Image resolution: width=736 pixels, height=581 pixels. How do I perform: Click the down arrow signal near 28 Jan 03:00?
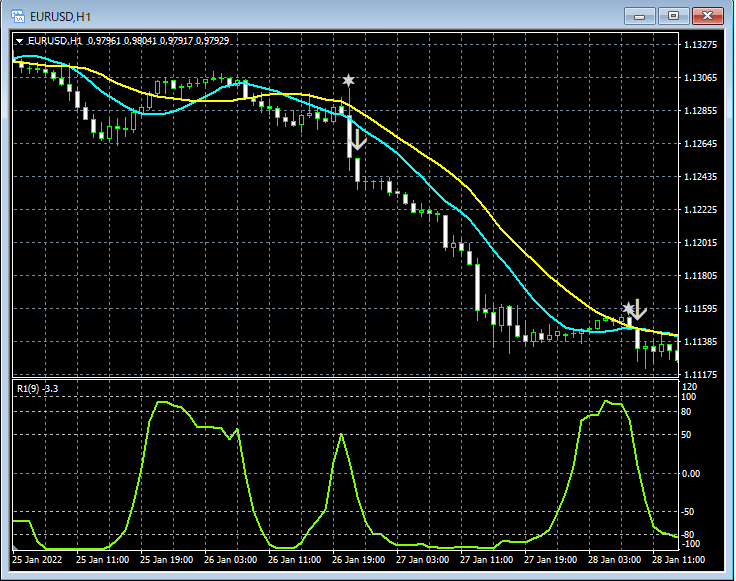639,309
